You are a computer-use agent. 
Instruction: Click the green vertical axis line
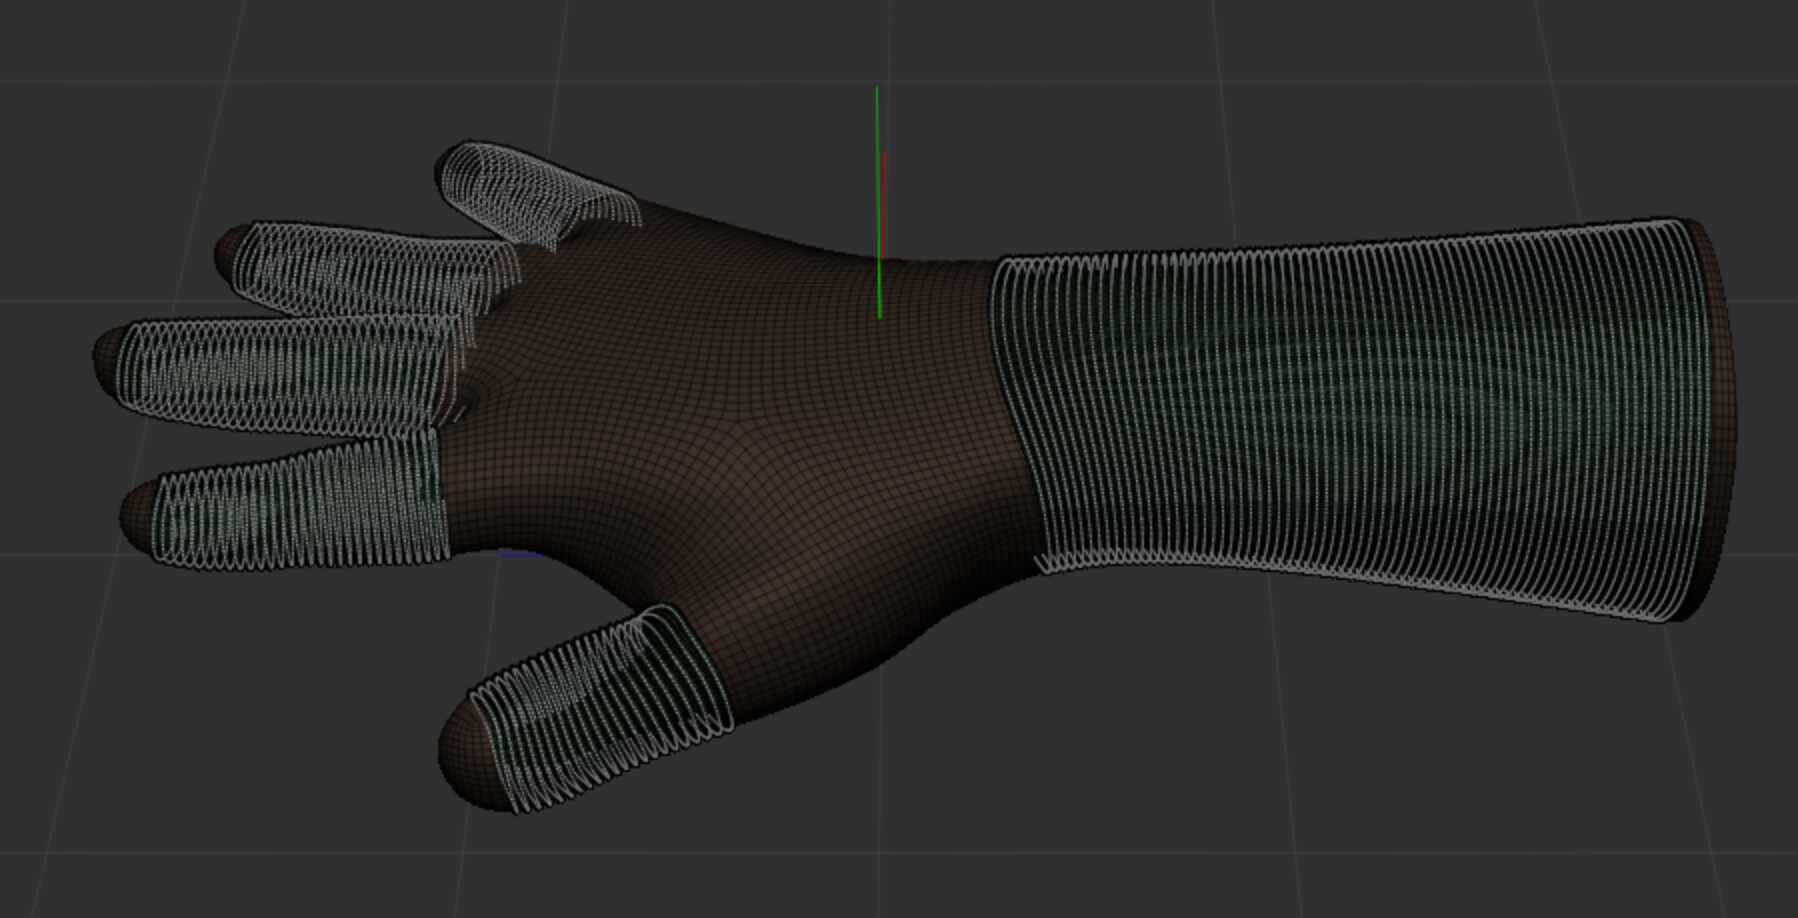[878, 203]
